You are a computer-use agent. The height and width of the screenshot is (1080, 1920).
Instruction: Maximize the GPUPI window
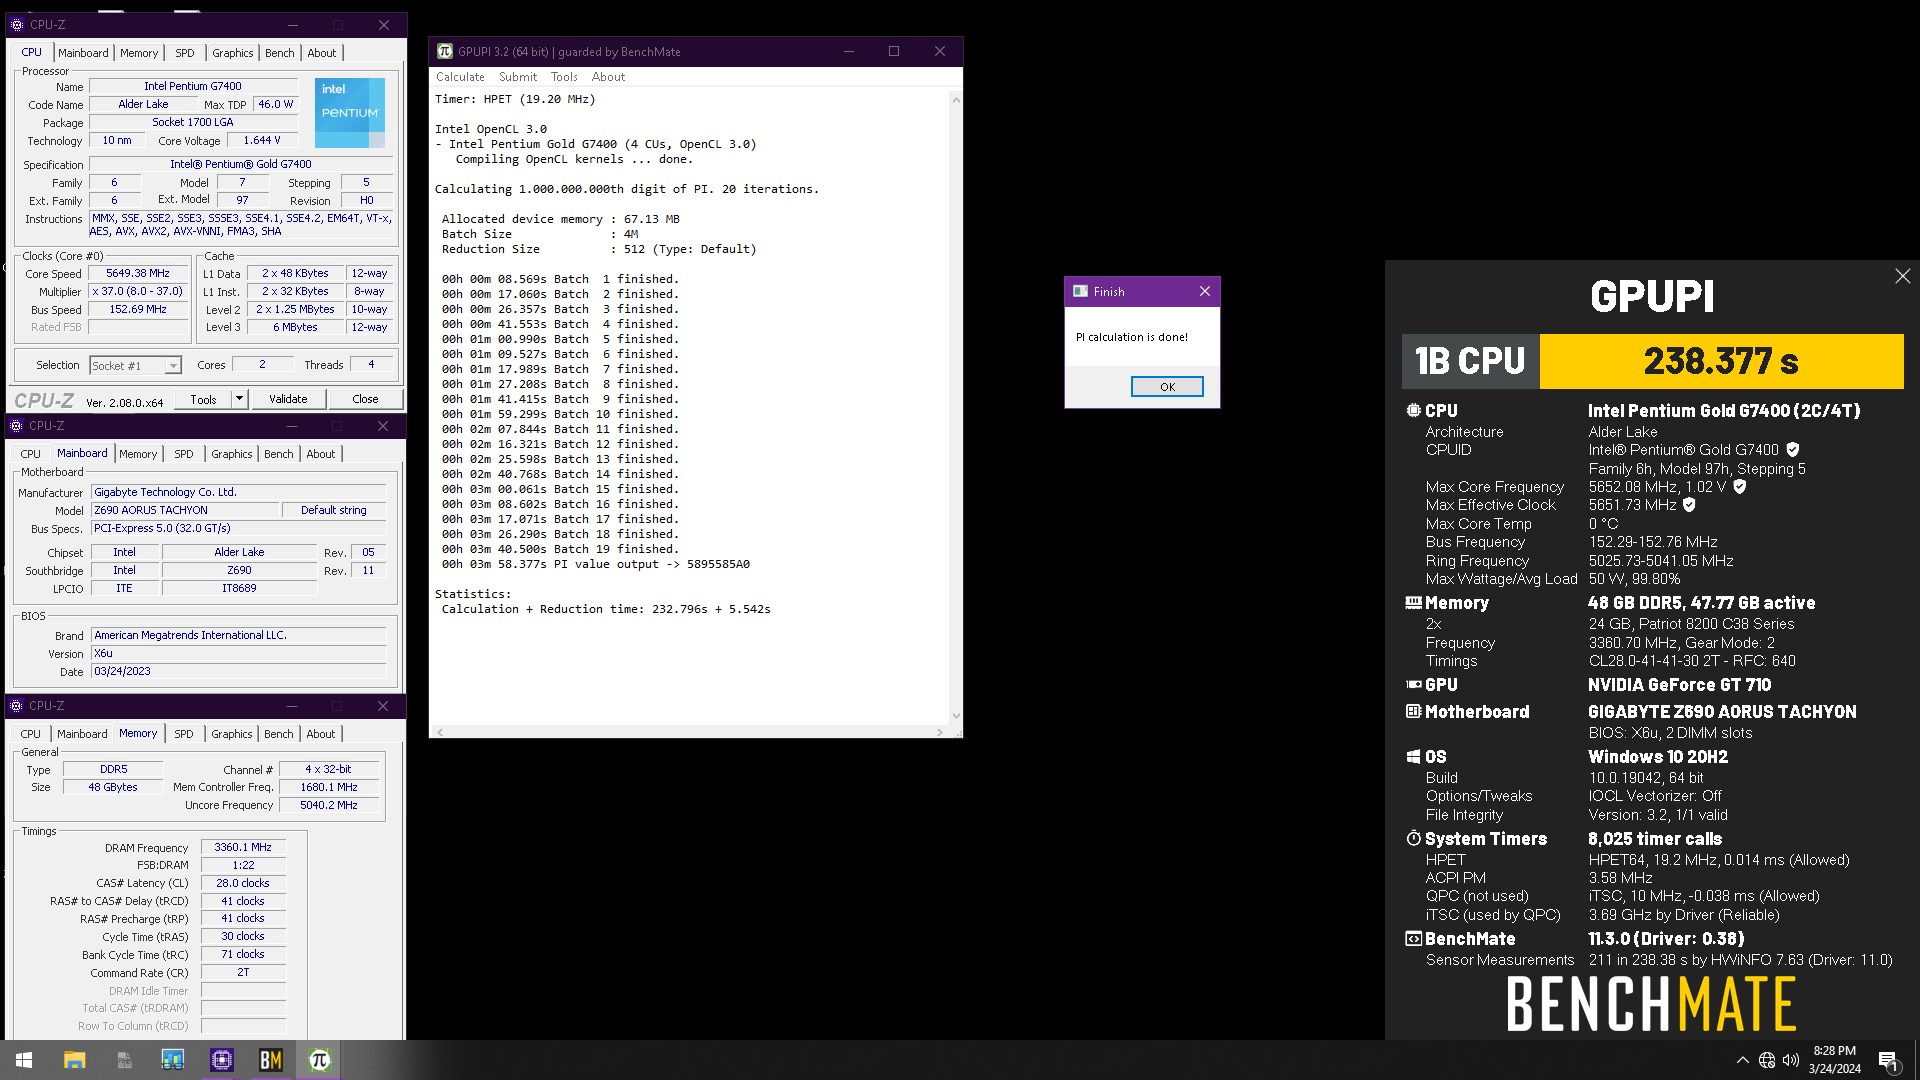coord(894,51)
